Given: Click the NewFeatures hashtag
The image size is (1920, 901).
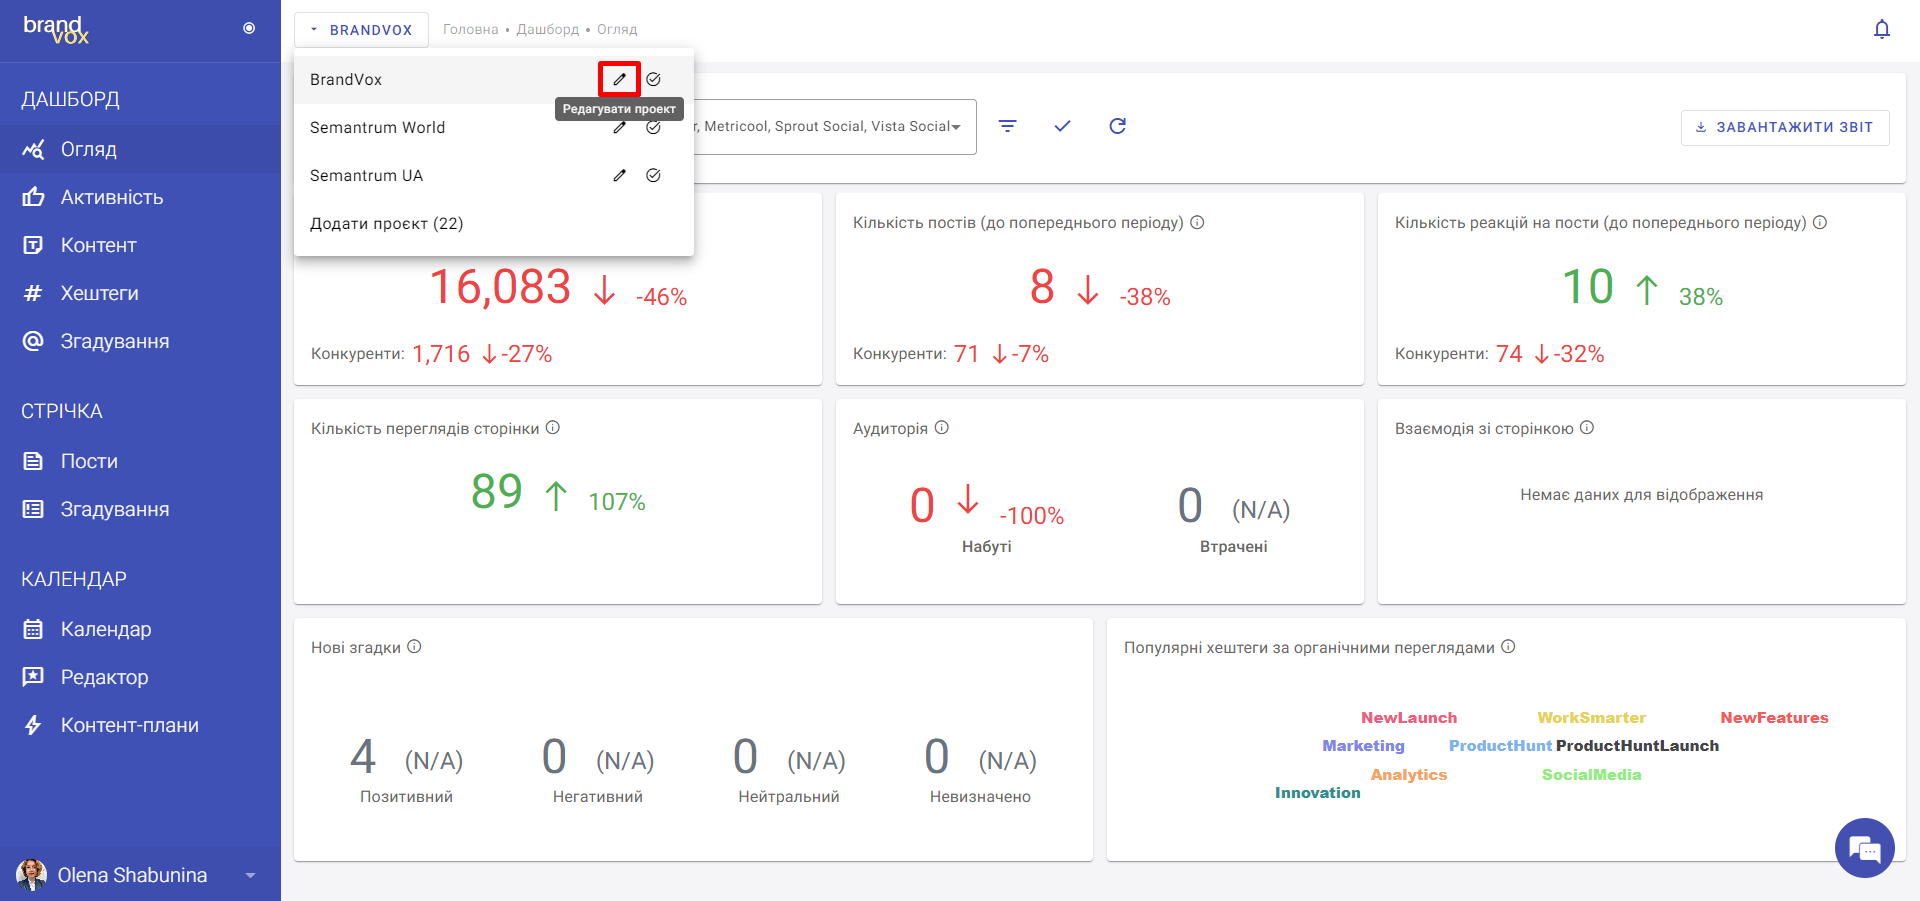Looking at the screenshot, I should pyautogui.click(x=1774, y=718).
